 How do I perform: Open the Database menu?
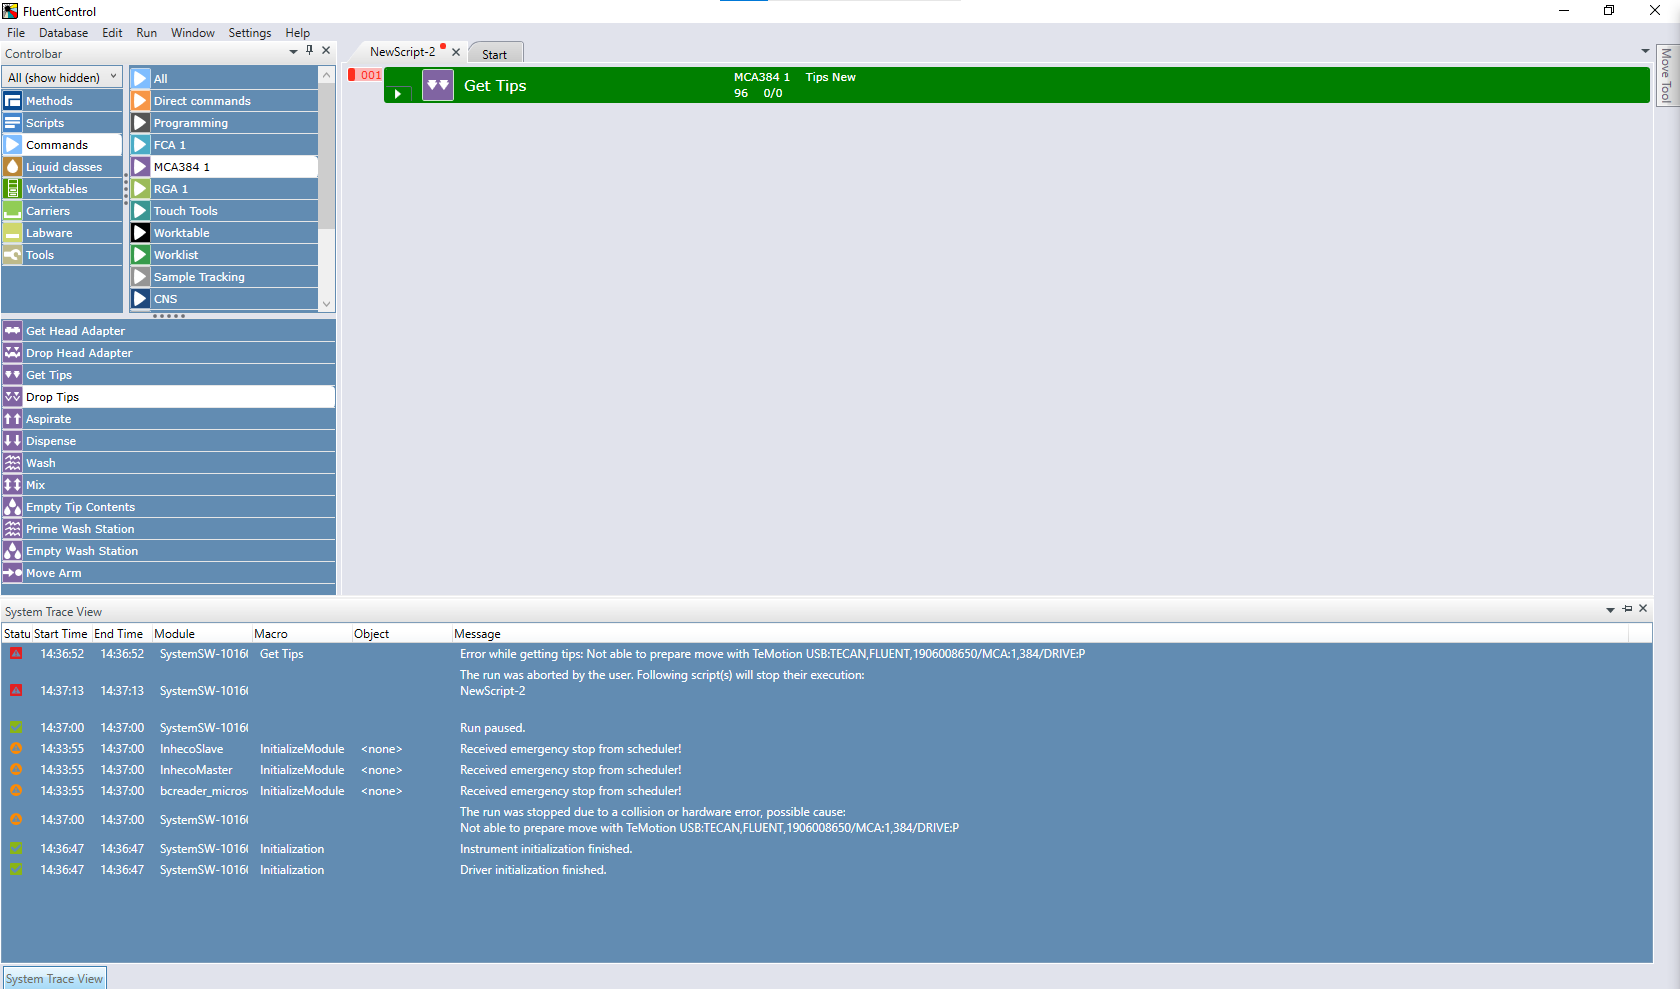[63, 33]
